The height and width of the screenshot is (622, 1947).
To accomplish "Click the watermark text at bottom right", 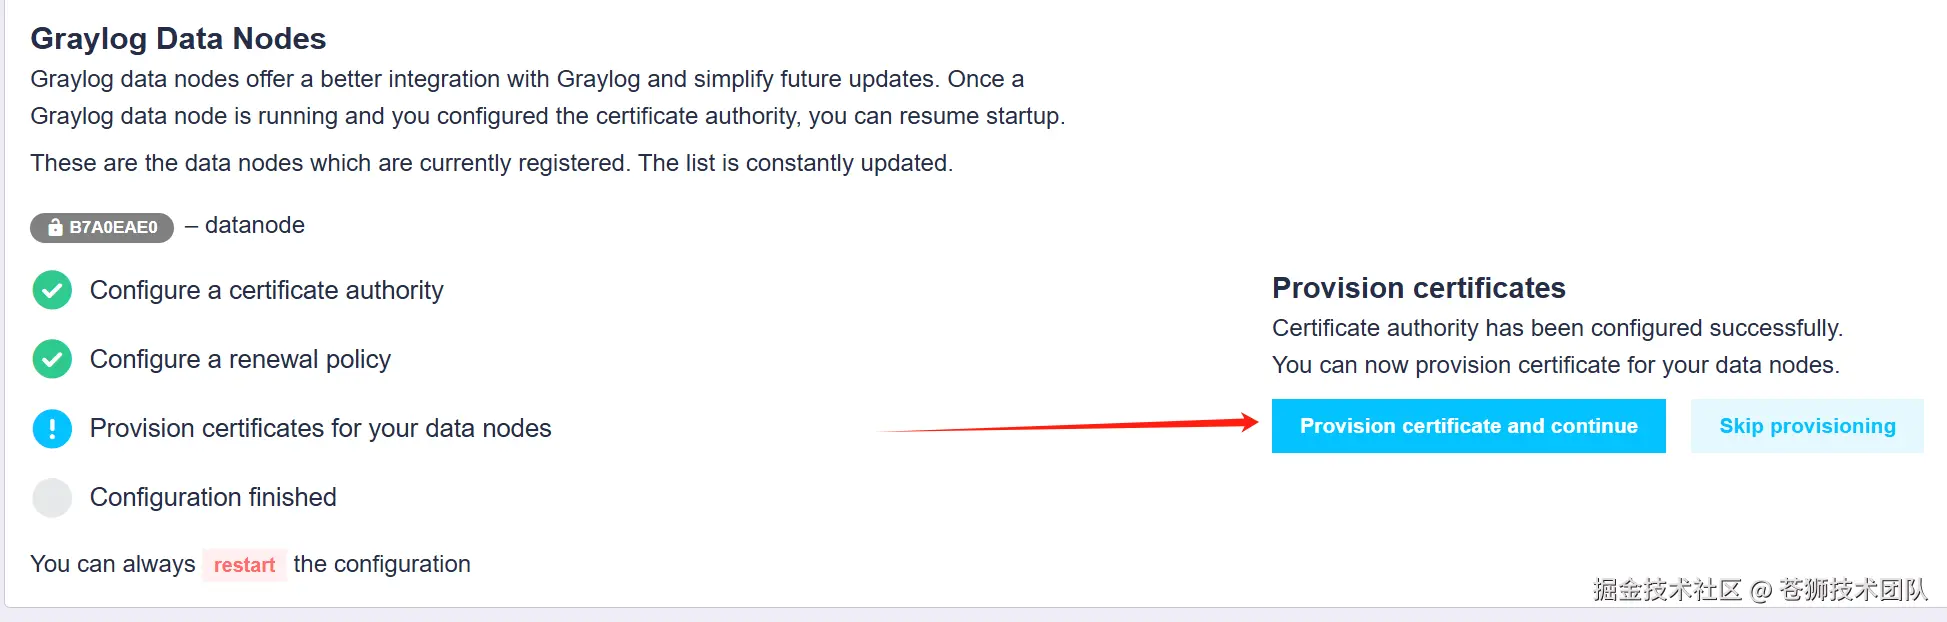I will pos(1759,590).
